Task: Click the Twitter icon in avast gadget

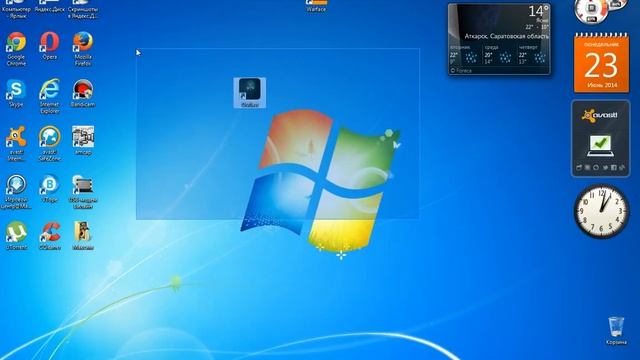Action: coord(605,168)
